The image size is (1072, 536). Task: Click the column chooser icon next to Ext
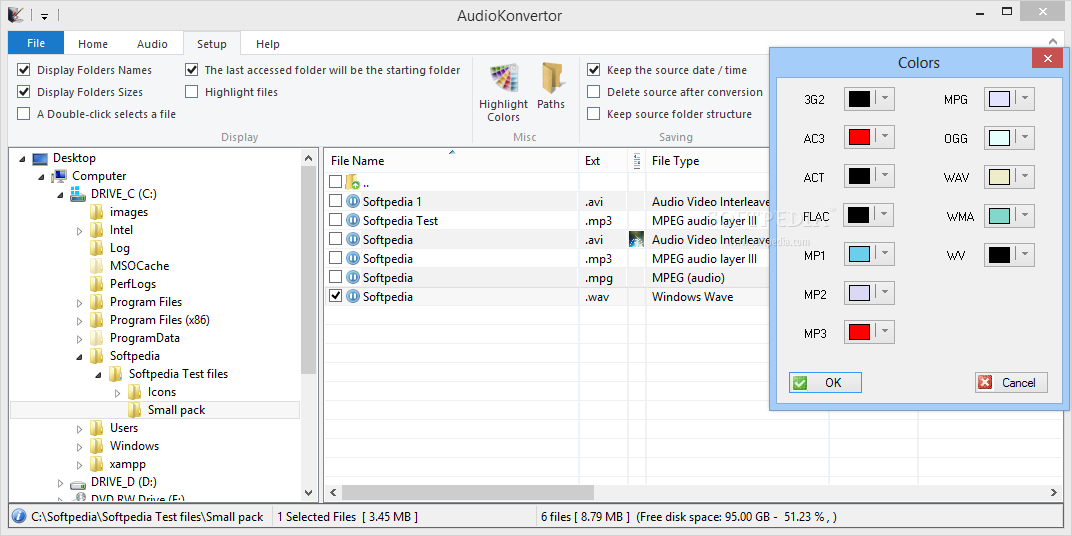coord(636,161)
